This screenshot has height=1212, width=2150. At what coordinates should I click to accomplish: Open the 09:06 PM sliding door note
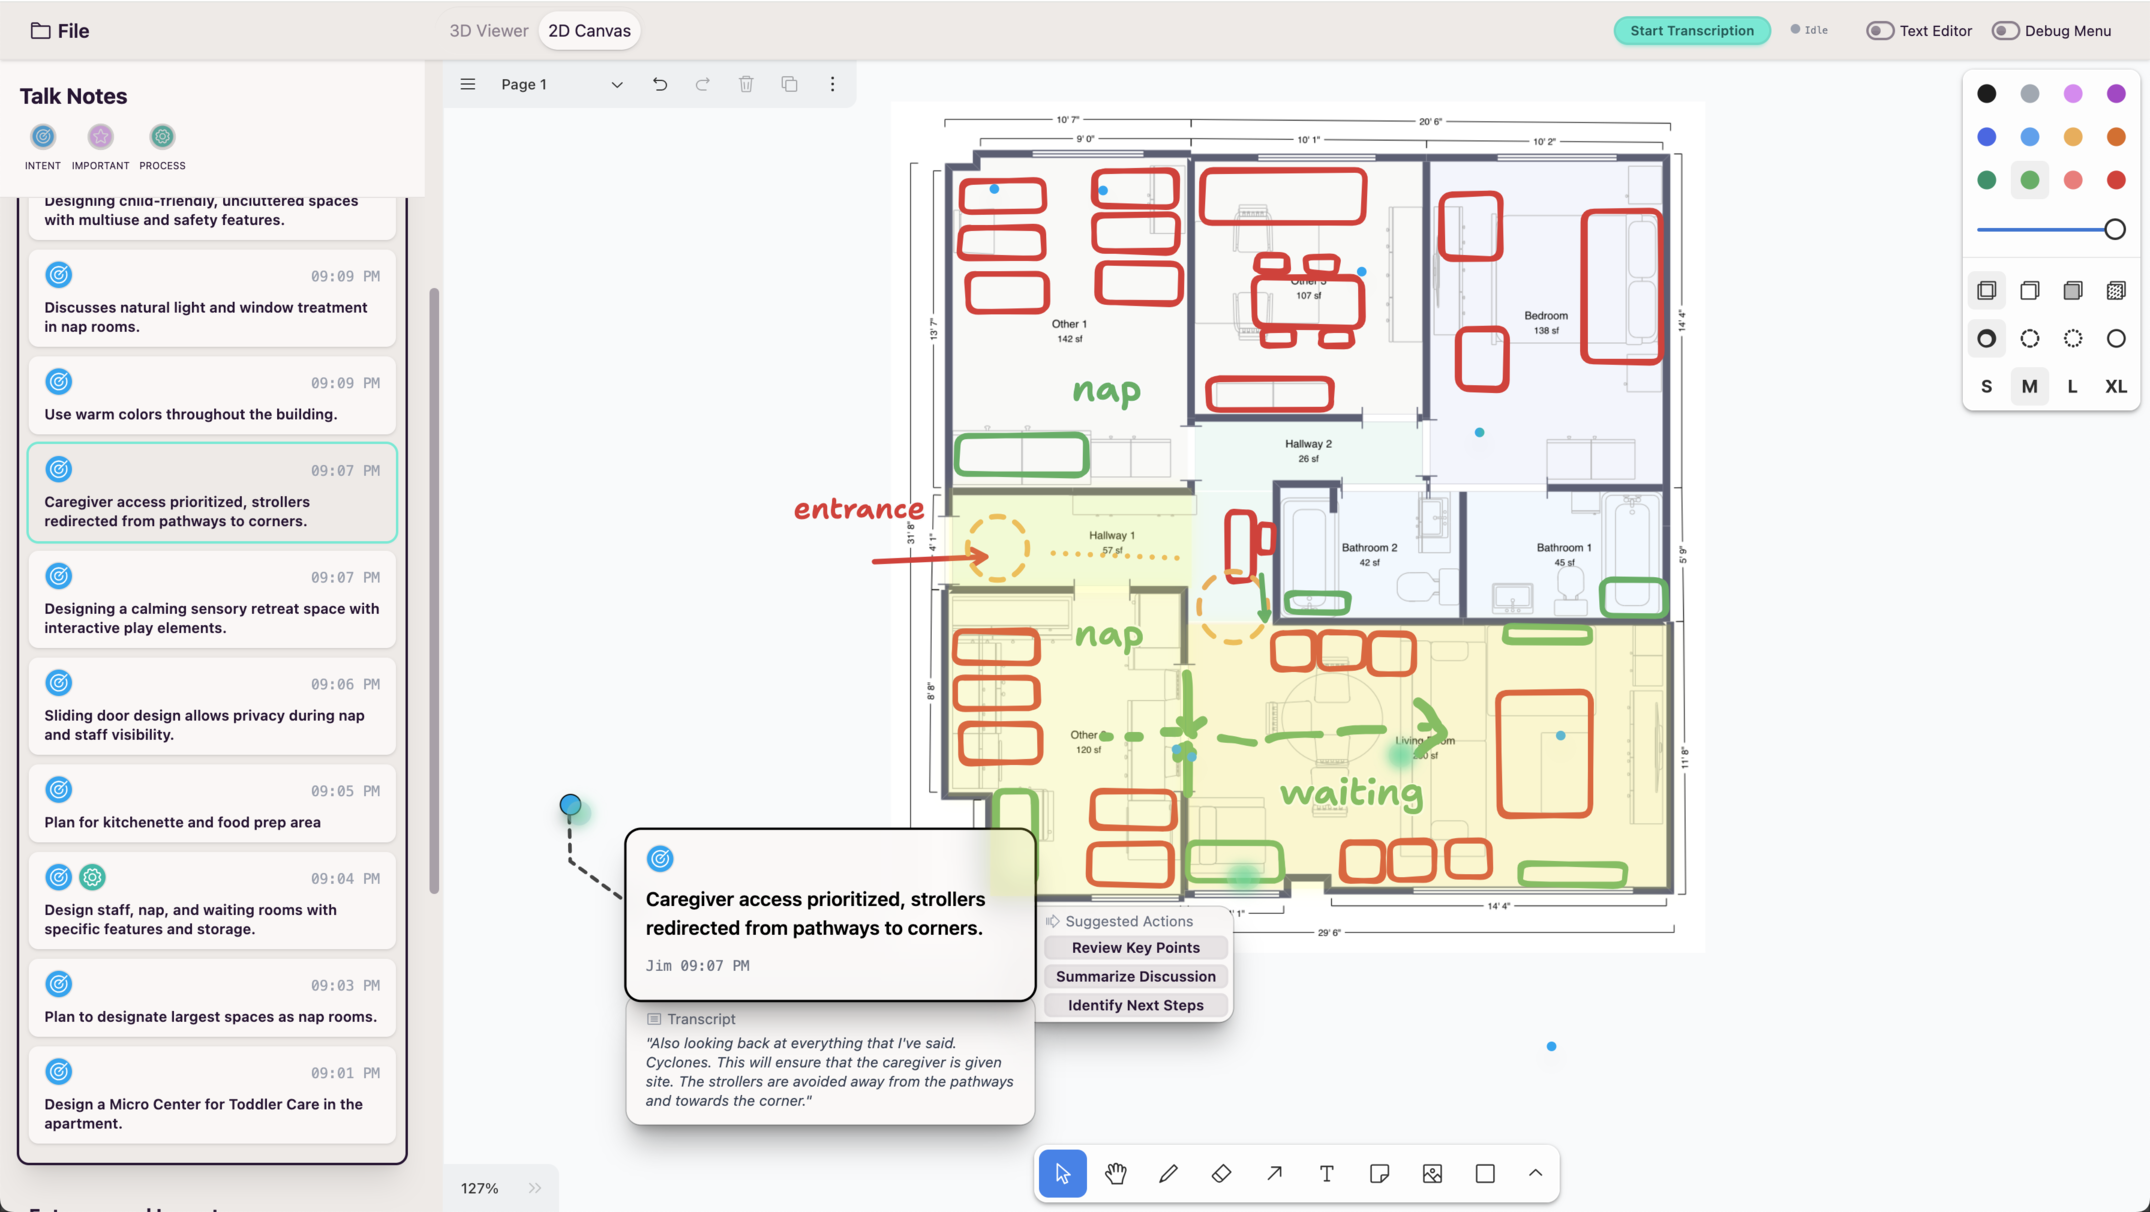coord(212,707)
